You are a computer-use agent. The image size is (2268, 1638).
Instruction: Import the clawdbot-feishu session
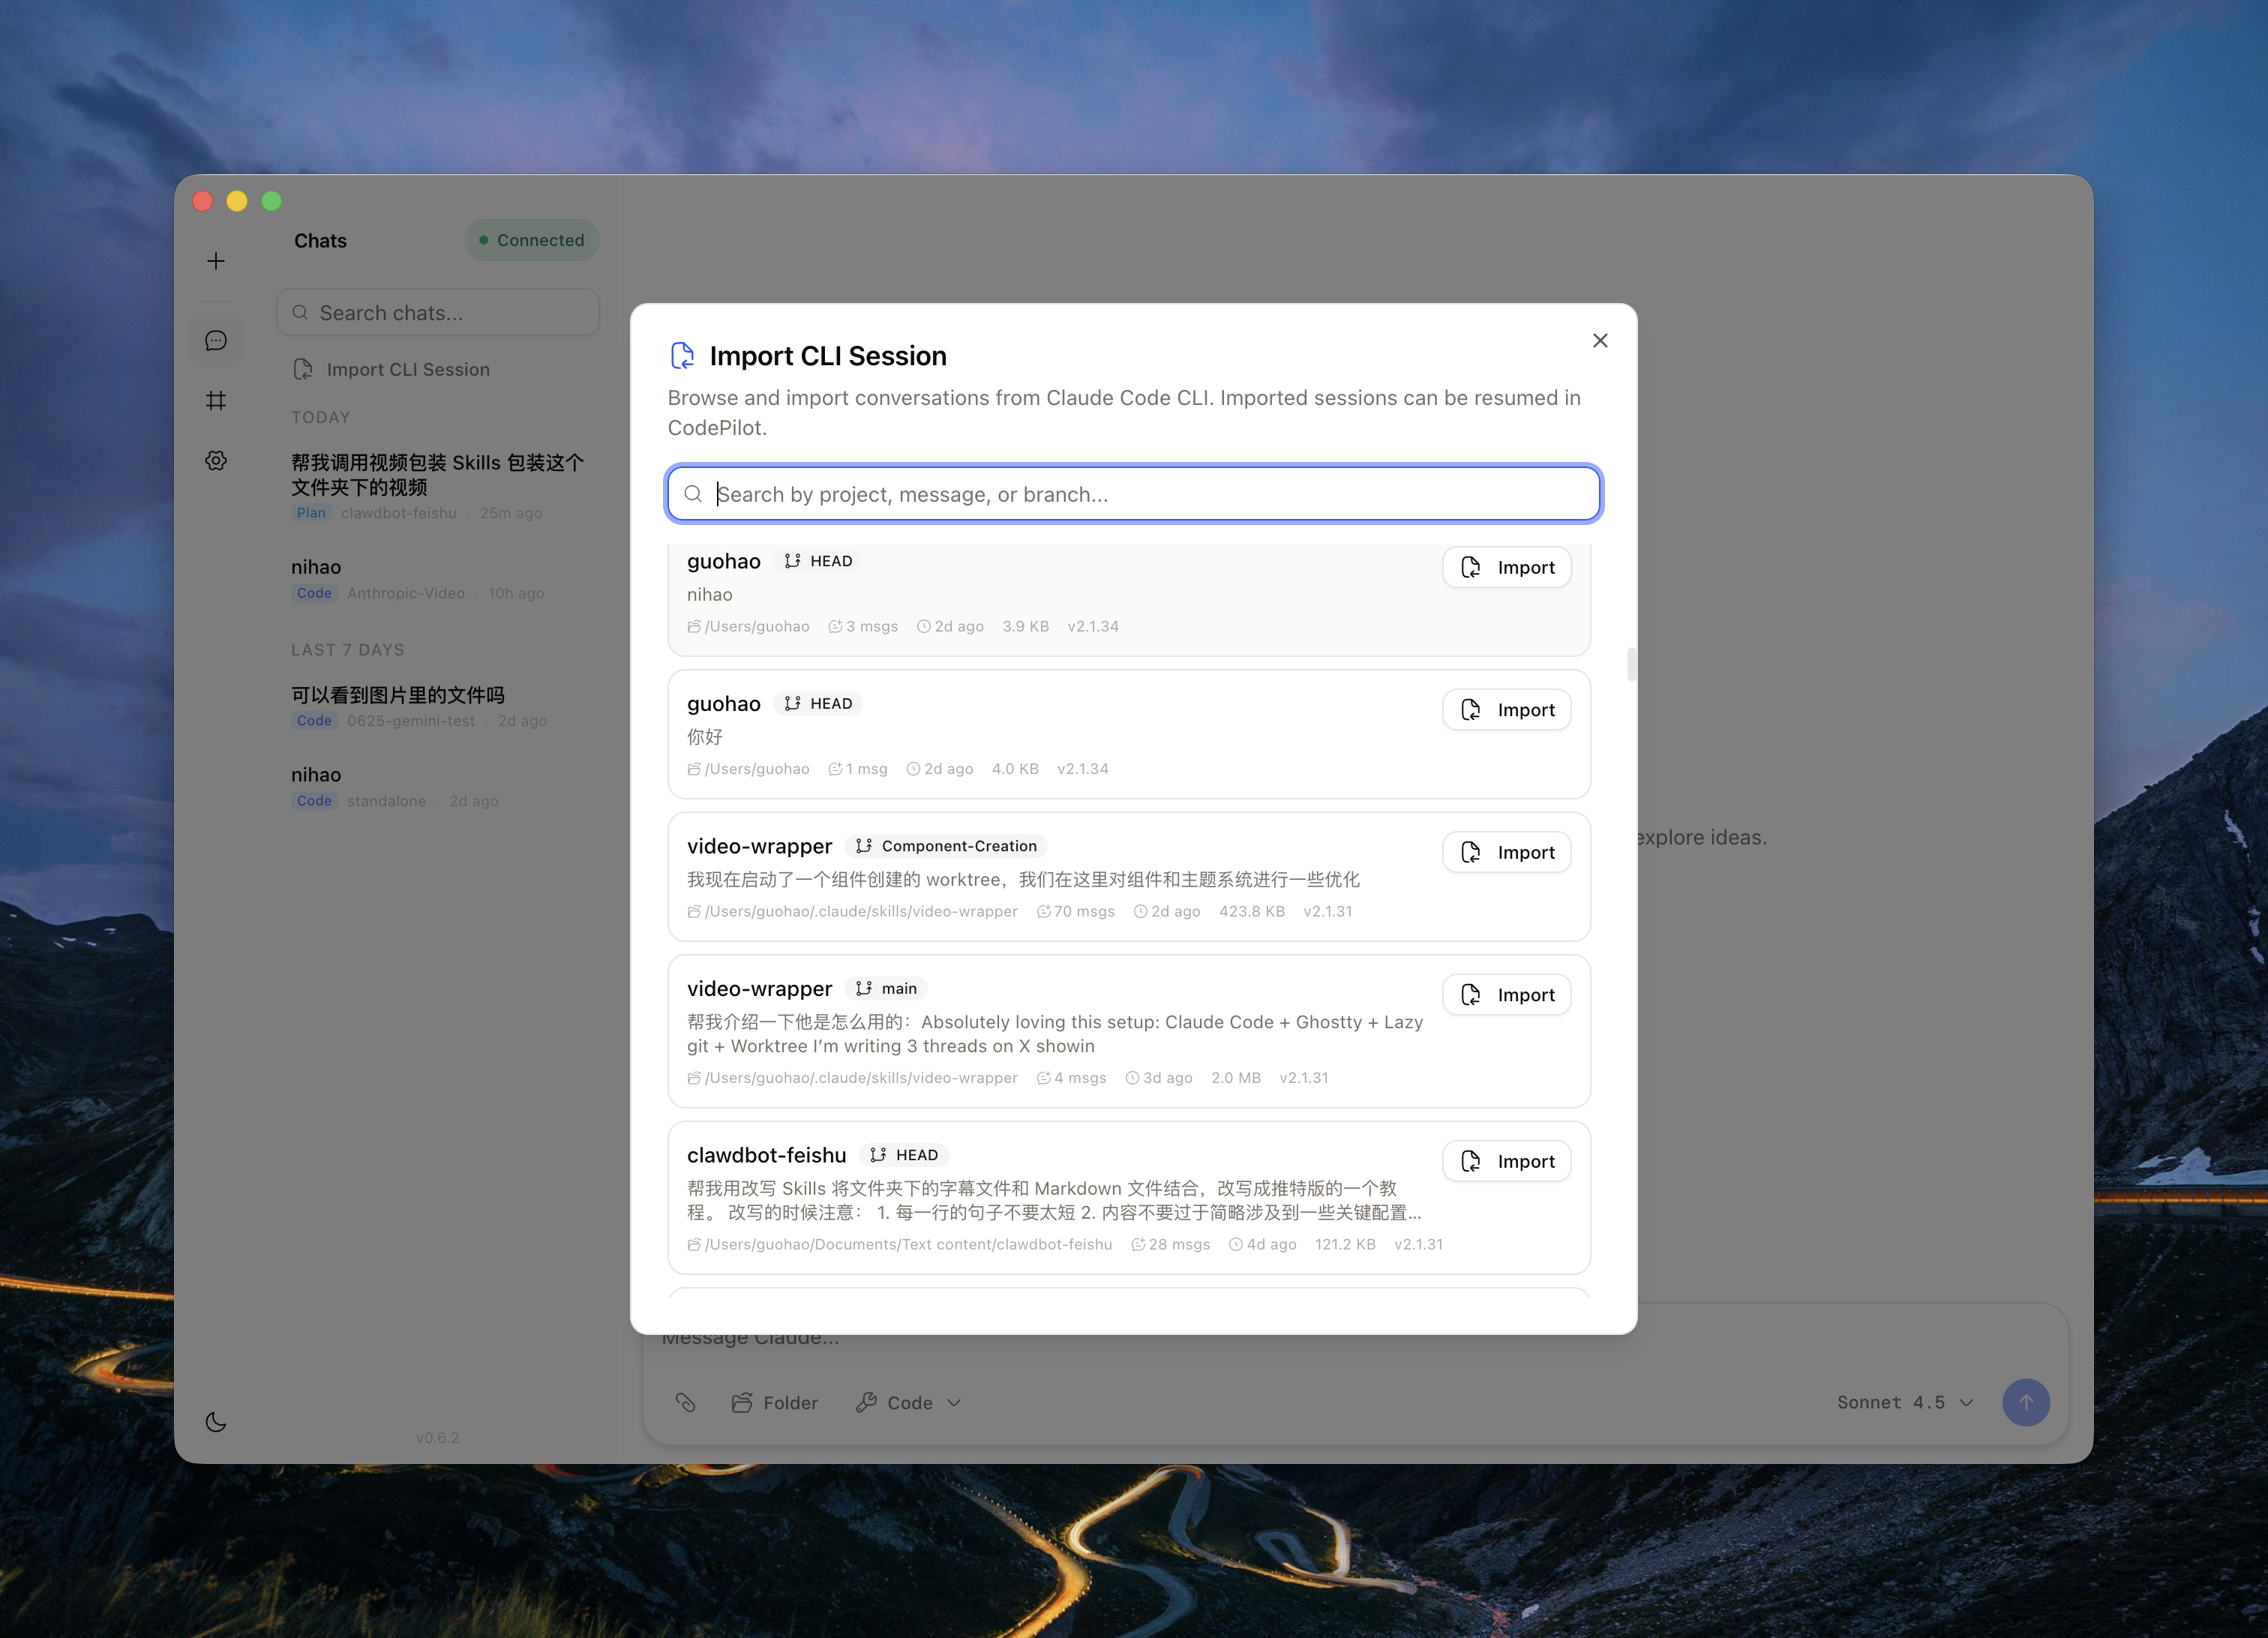coord(1506,1161)
